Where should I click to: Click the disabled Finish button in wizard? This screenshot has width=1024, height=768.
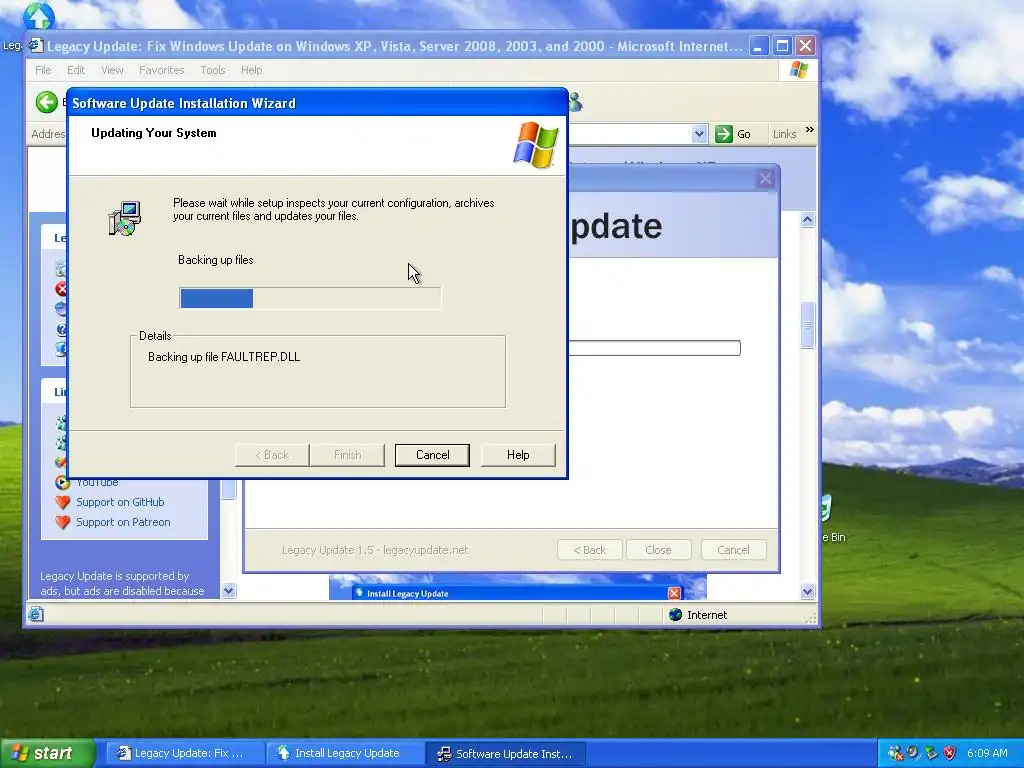(347, 455)
